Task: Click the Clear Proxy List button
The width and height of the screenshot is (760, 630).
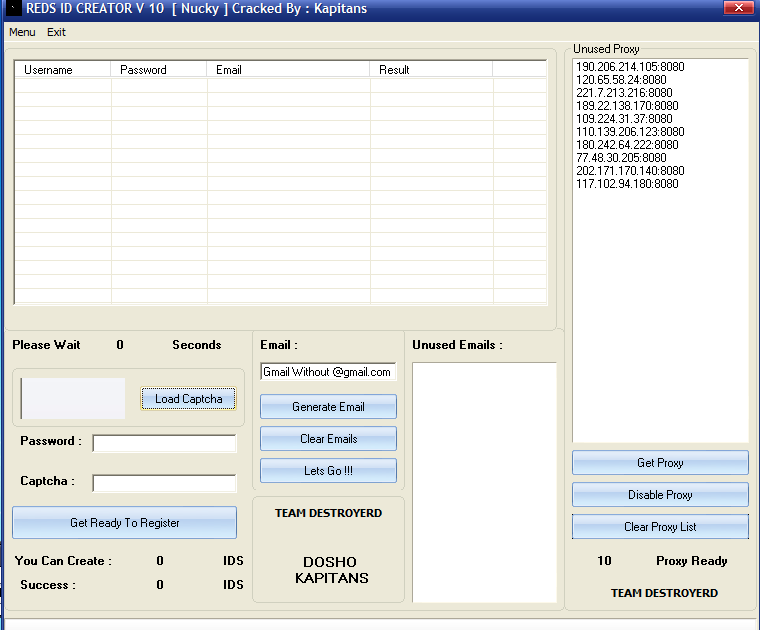Action: point(660,527)
